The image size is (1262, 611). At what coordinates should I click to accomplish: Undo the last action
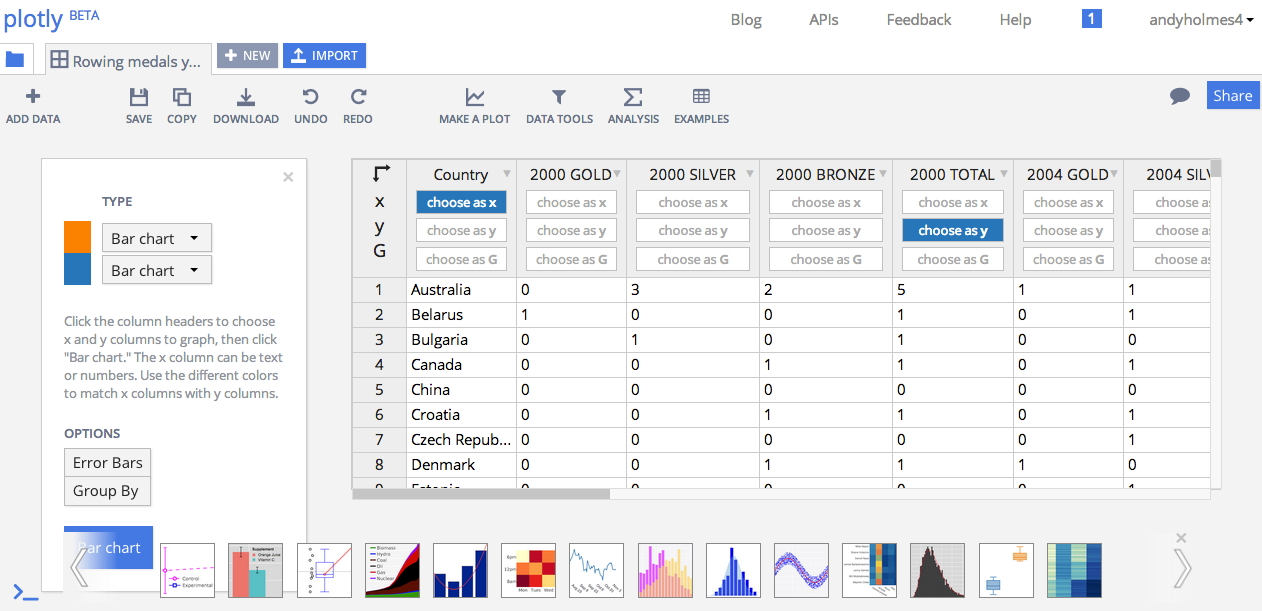click(x=310, y=105)
